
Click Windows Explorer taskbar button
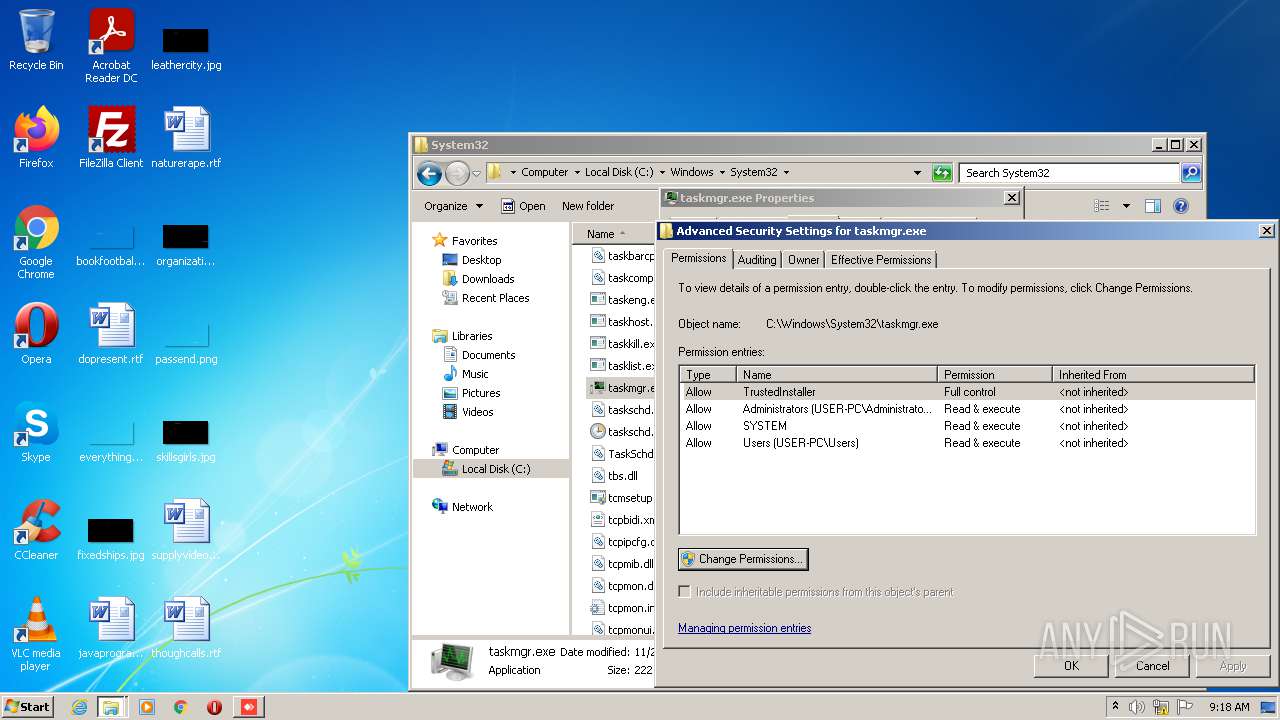111,707
